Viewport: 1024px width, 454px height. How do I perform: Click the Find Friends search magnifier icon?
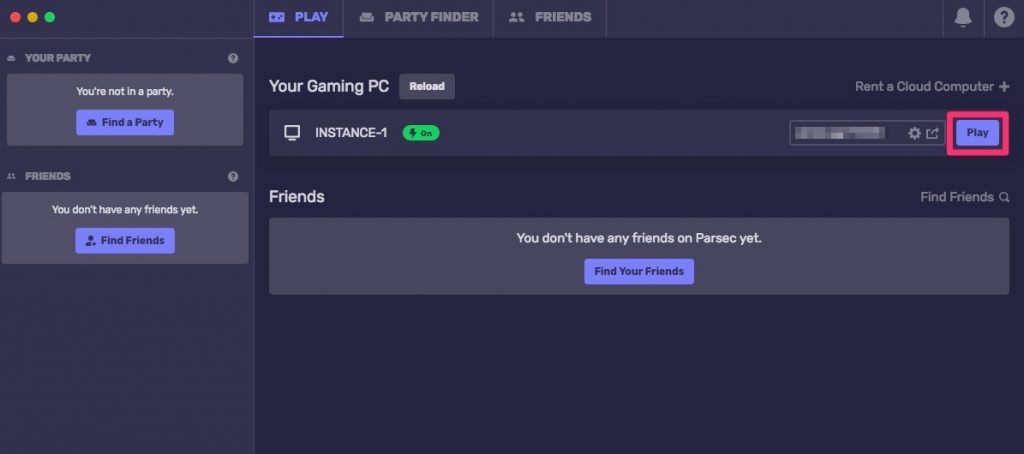[1004, 197]
